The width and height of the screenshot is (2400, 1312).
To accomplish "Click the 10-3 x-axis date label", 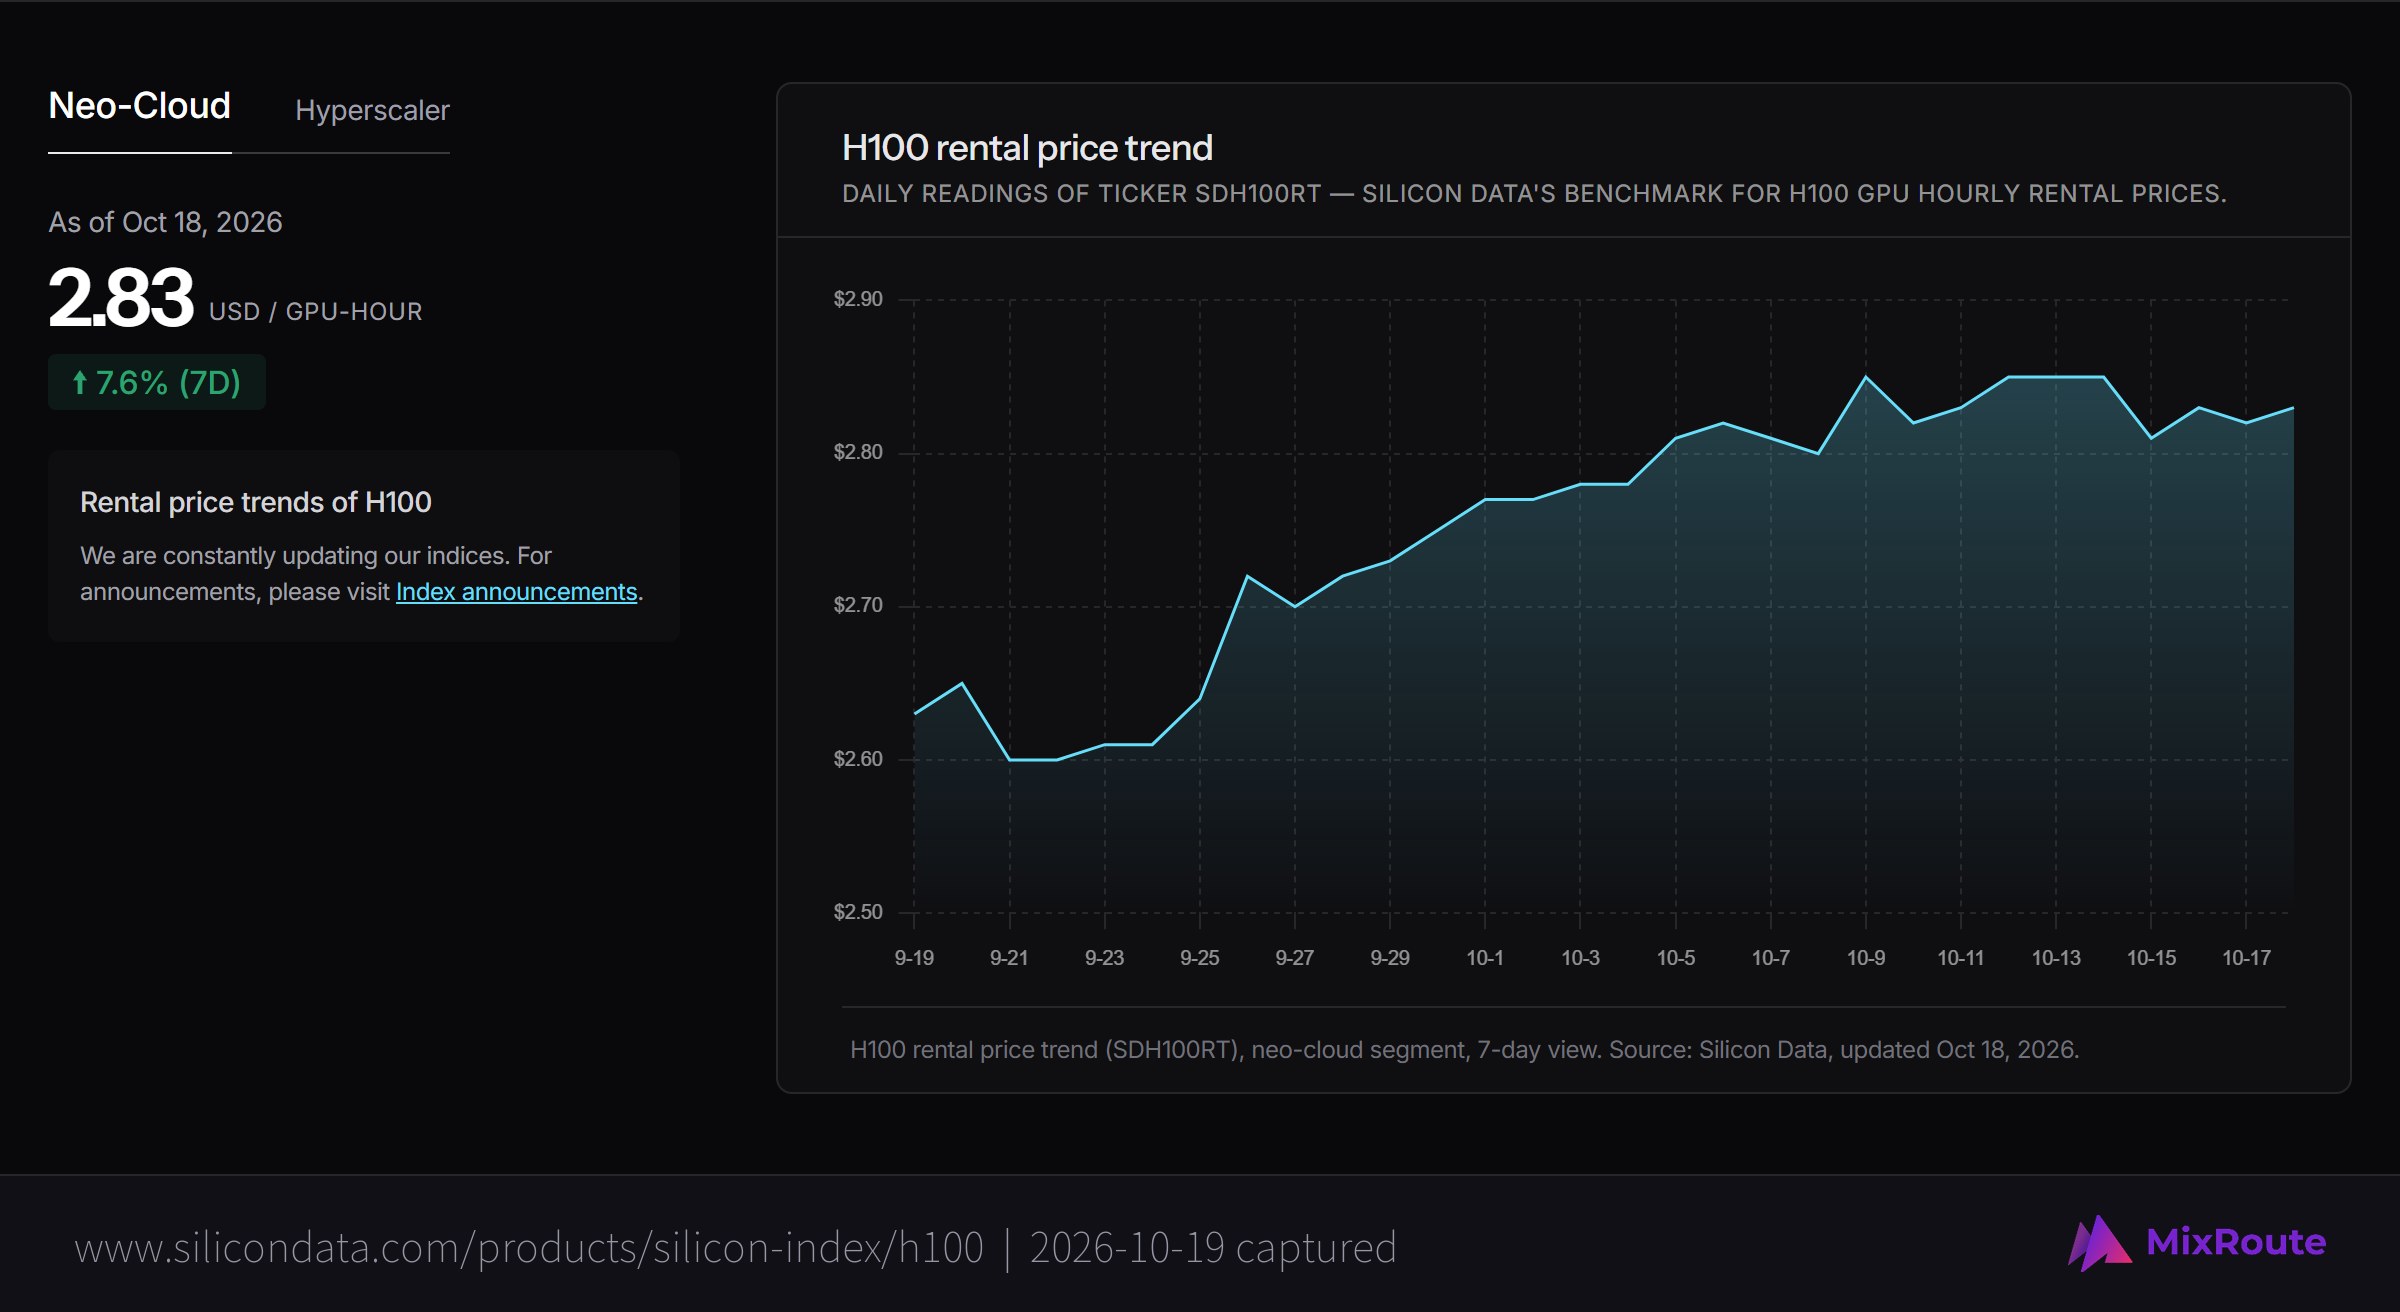I will [x=1581, y=958].
